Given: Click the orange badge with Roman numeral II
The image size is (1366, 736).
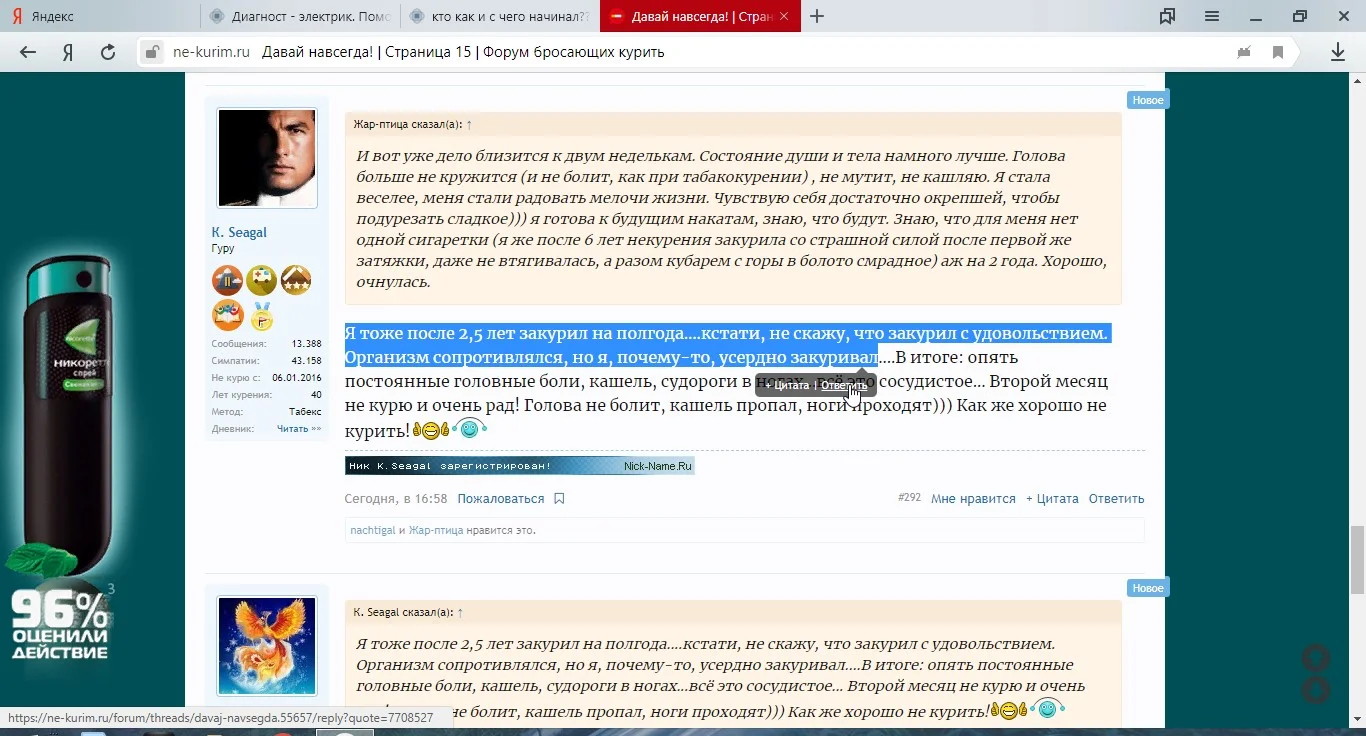Looking at the screenshot, I should point(228,280).
